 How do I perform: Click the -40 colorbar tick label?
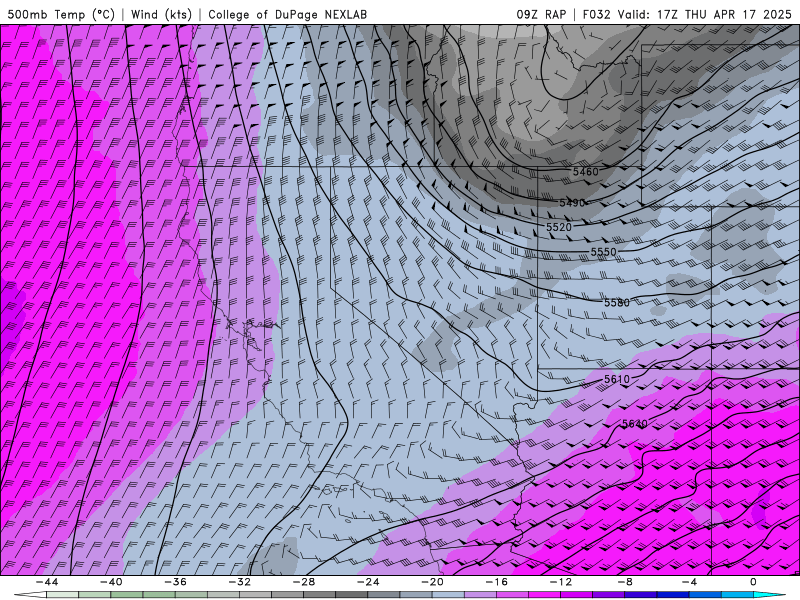click(111, 582)
